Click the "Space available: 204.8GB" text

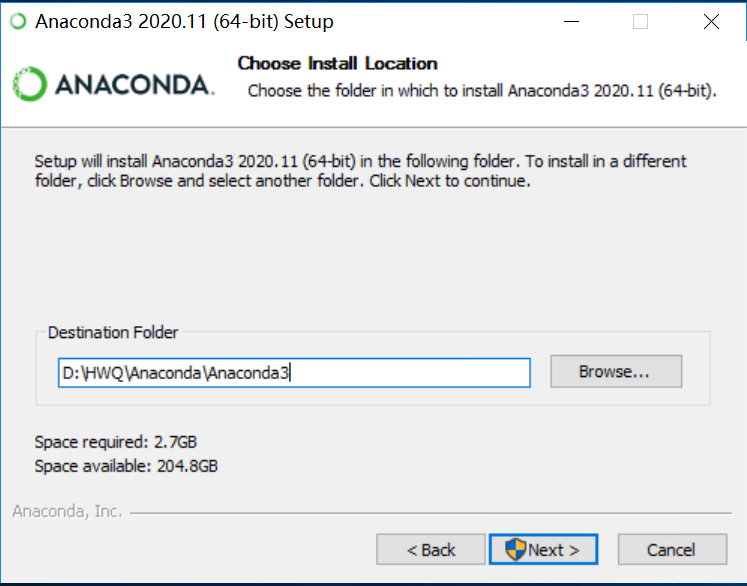coord(126,466)
